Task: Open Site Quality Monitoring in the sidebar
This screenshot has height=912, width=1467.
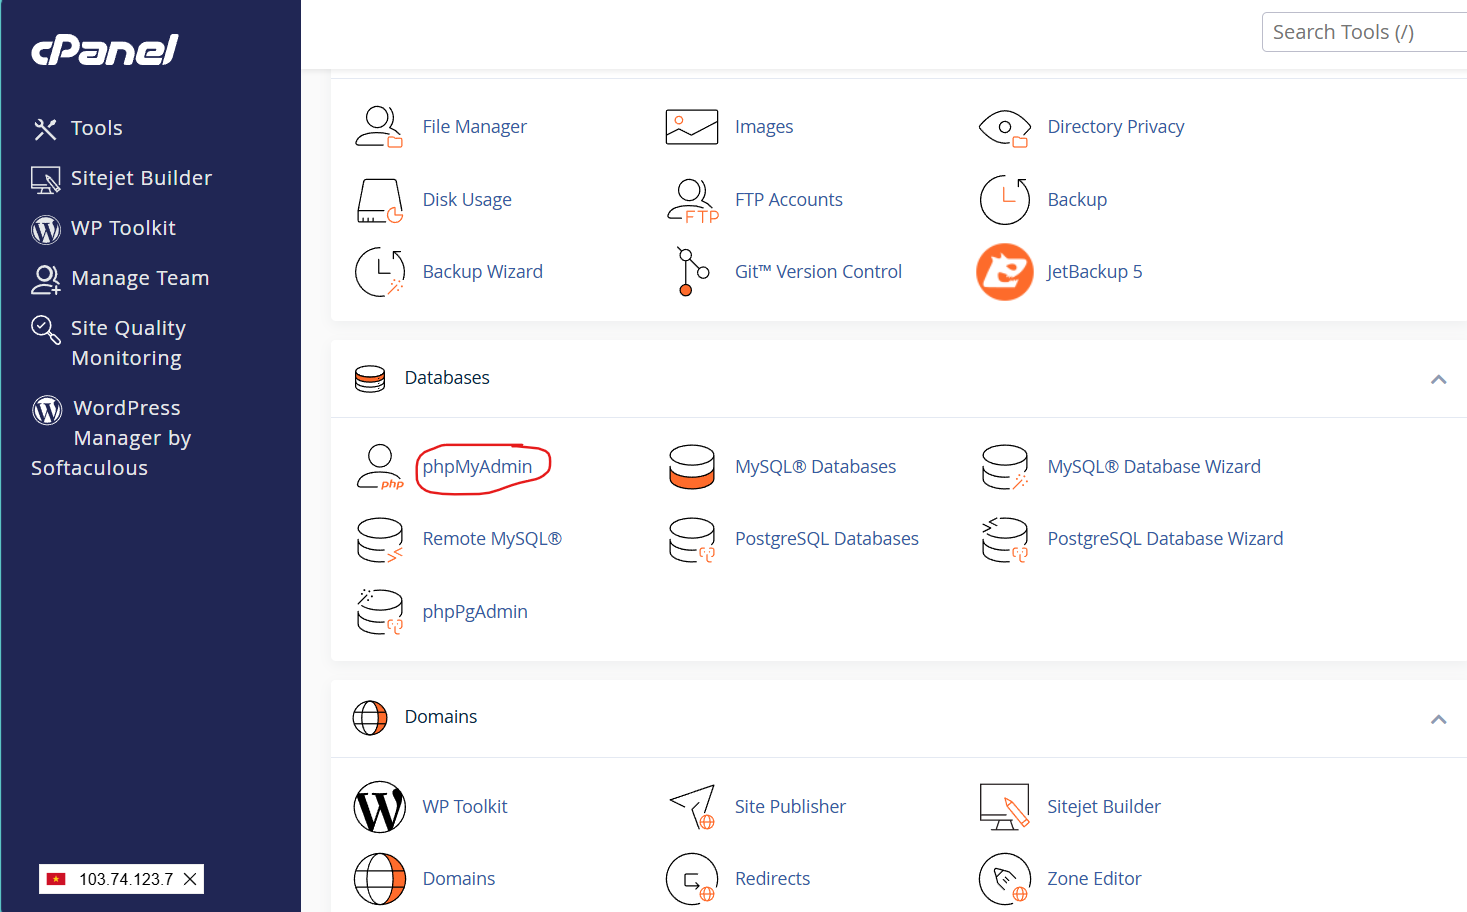Action: (x=128, y=343)
